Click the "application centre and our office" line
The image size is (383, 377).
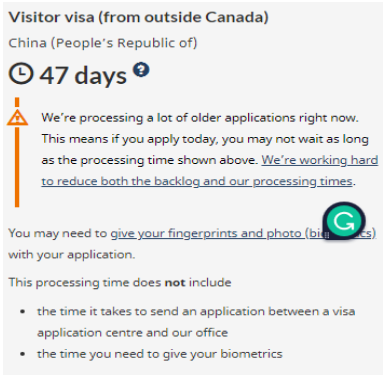click(133, 333)
